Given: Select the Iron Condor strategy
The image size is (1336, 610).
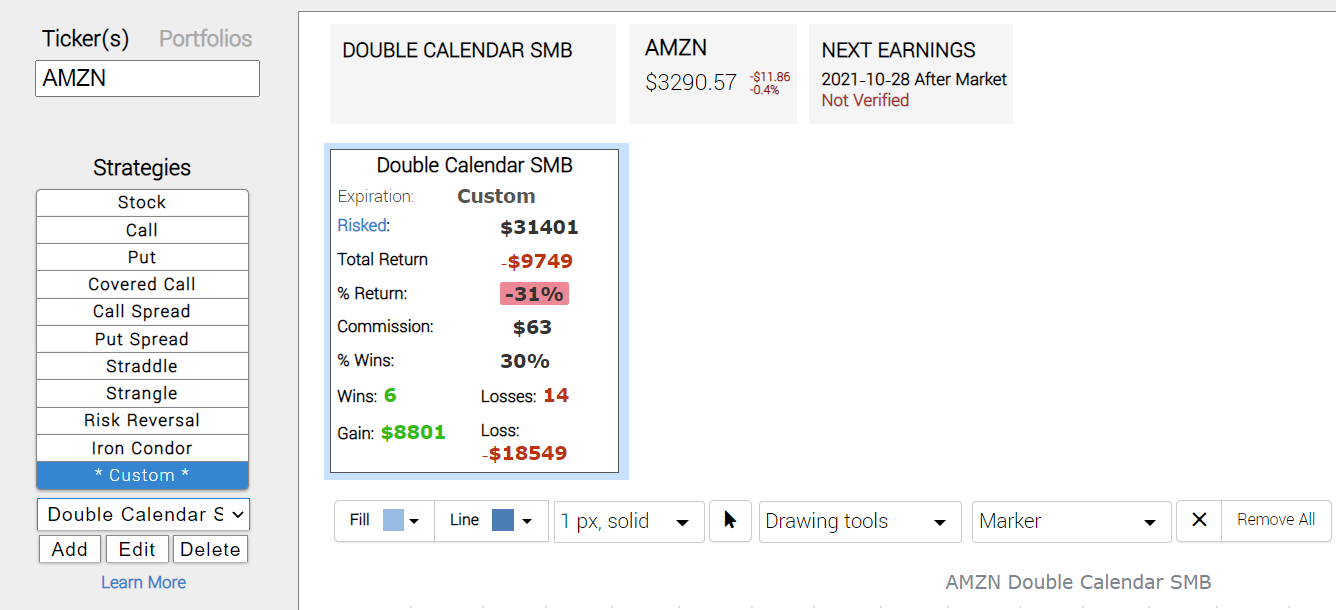Looking at the screenshot, I should pos(142,448).
